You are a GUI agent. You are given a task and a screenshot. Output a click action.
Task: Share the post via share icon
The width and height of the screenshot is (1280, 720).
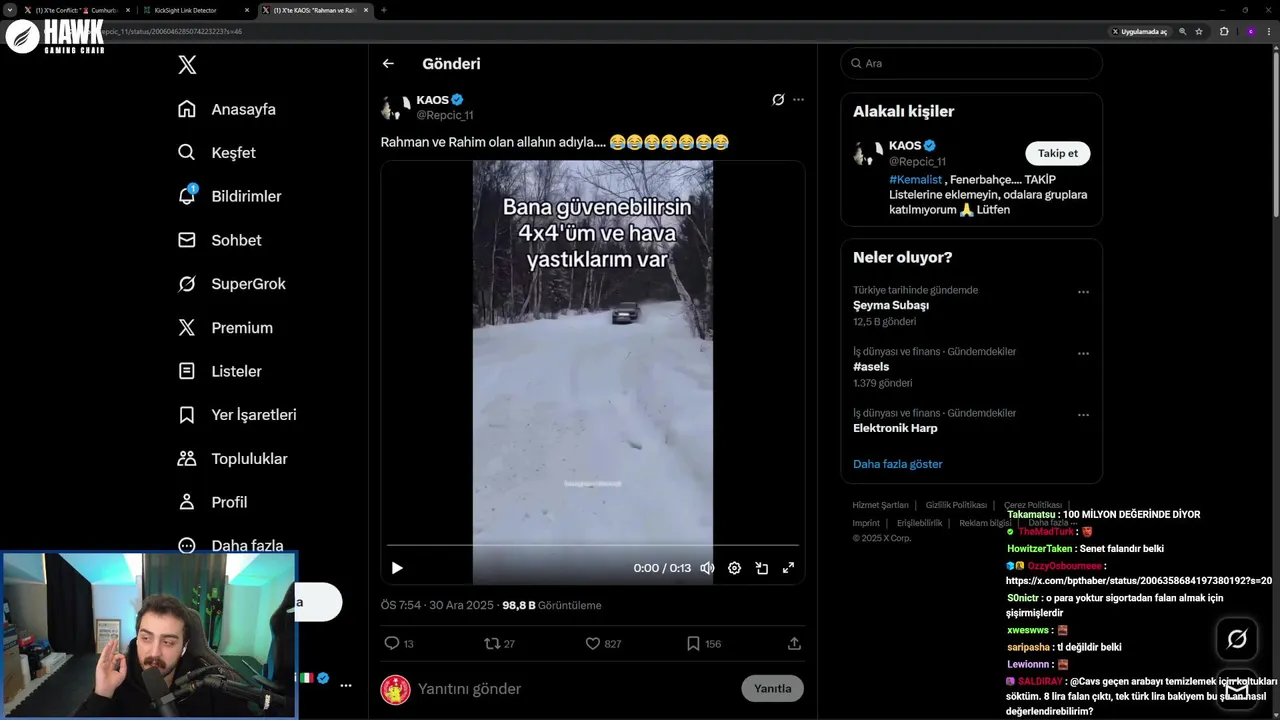pyautogui.click(x=794, y=644)
